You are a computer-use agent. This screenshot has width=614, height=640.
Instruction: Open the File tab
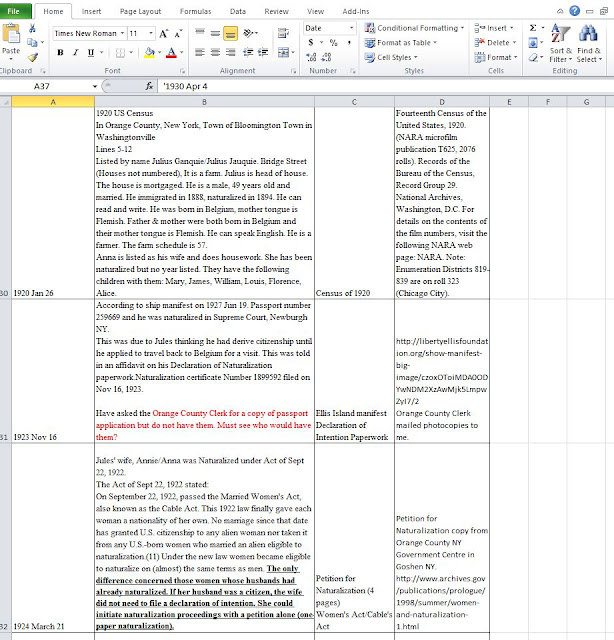click(14, 11)
